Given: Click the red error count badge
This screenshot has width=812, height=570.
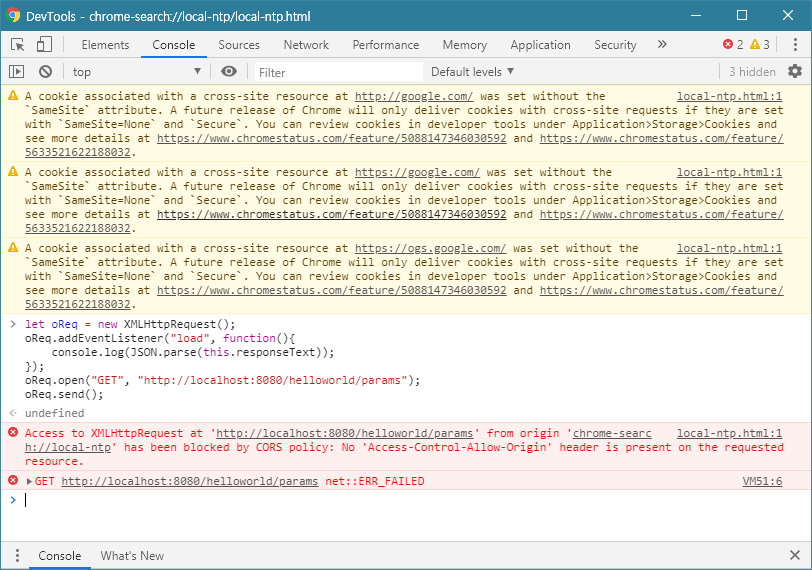Looking at the screenshot, I should pos(733,45).
